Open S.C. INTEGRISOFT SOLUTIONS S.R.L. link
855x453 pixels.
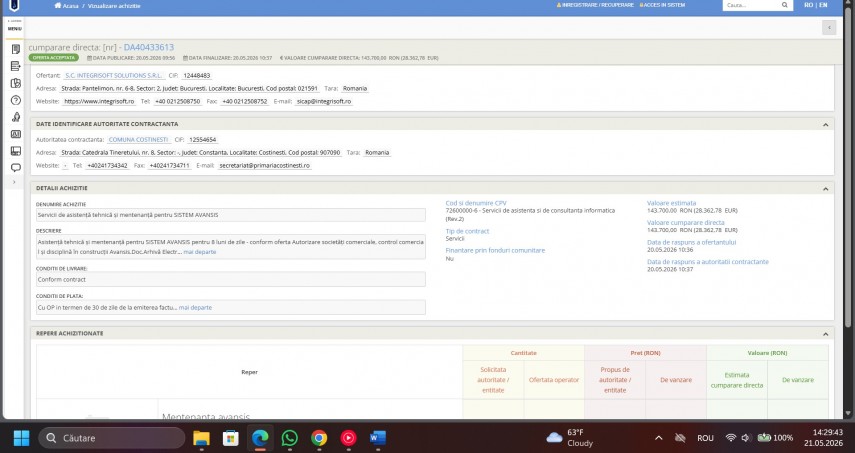coord(113,76)
